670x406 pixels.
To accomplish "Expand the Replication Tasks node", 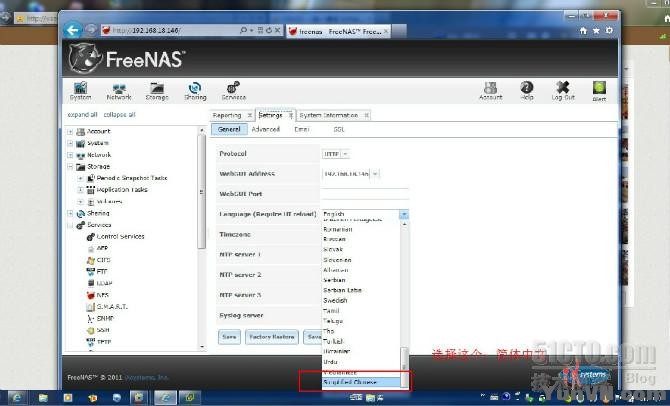I will pyautogui.click(x=80, y=190).
